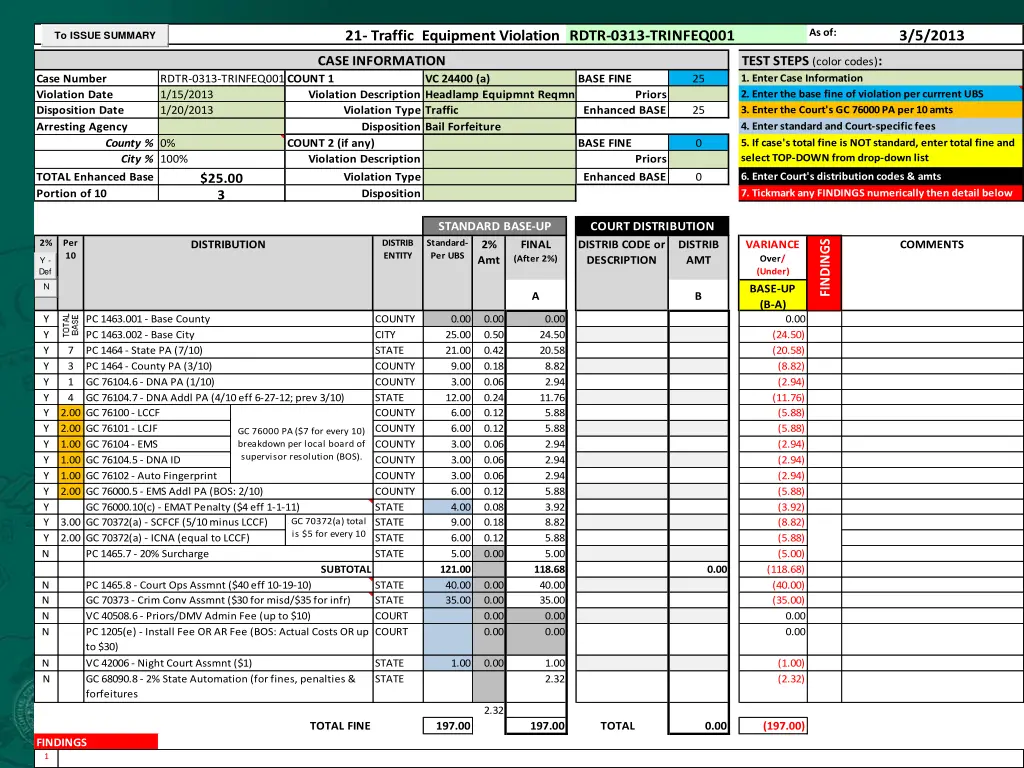This screenshot has height=768, width=1024.
Task: Select the empty COUNT 2 (if any) code cell
Action: (500, 143)
